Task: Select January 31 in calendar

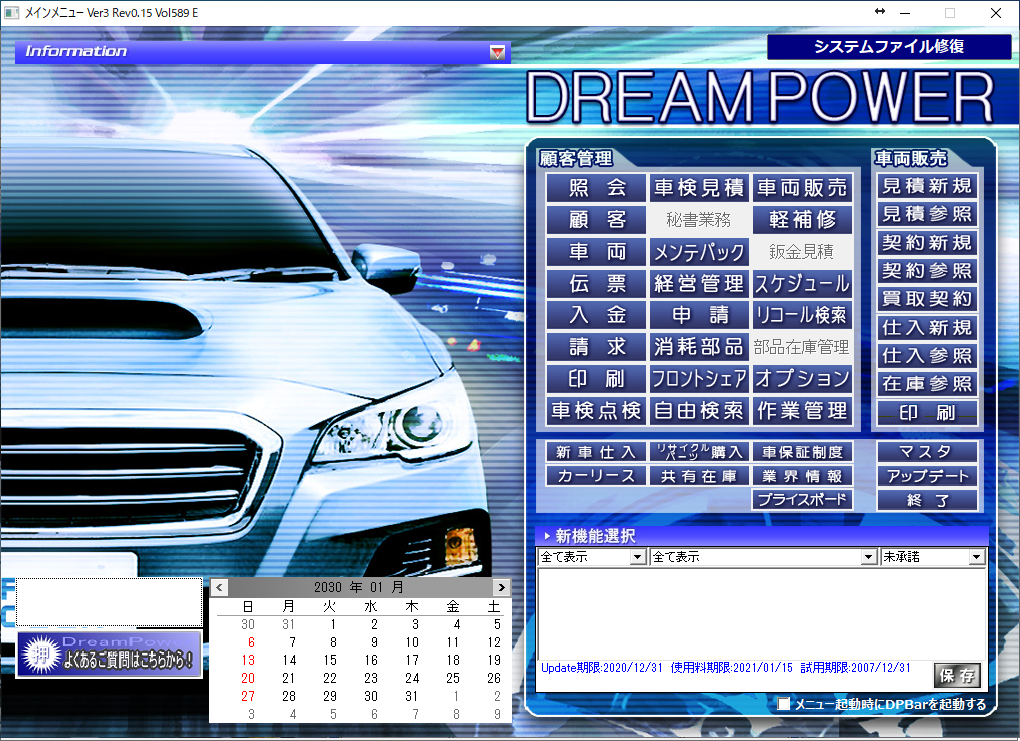Action: click(412, 696)
